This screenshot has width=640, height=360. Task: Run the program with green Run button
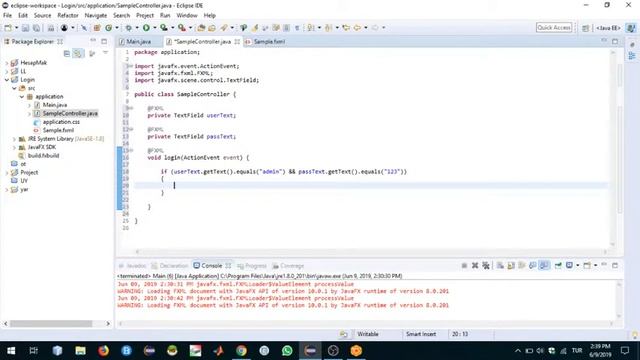pos(146,28)
